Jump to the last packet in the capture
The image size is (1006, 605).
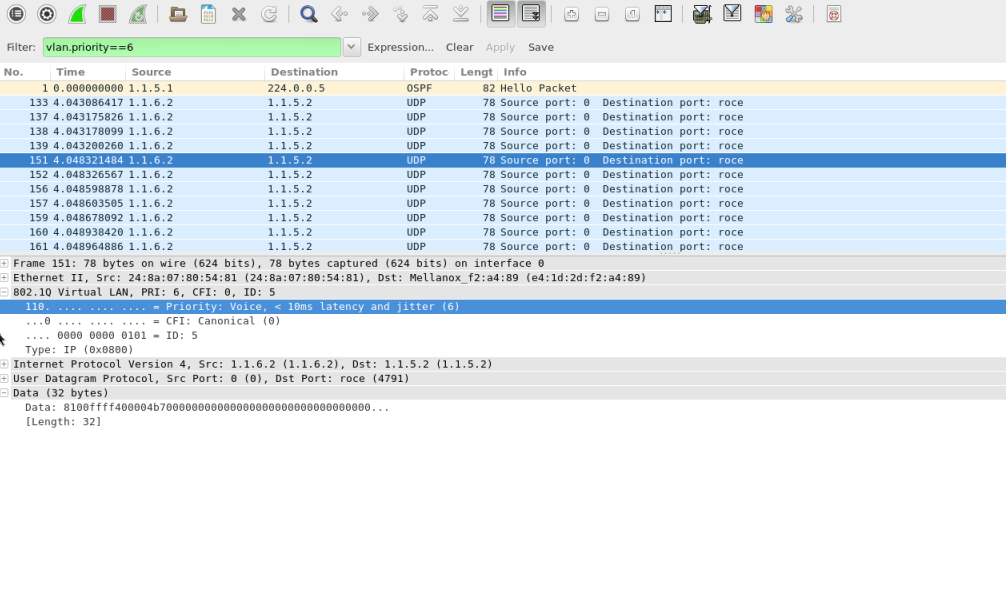[x=461, y=14]
